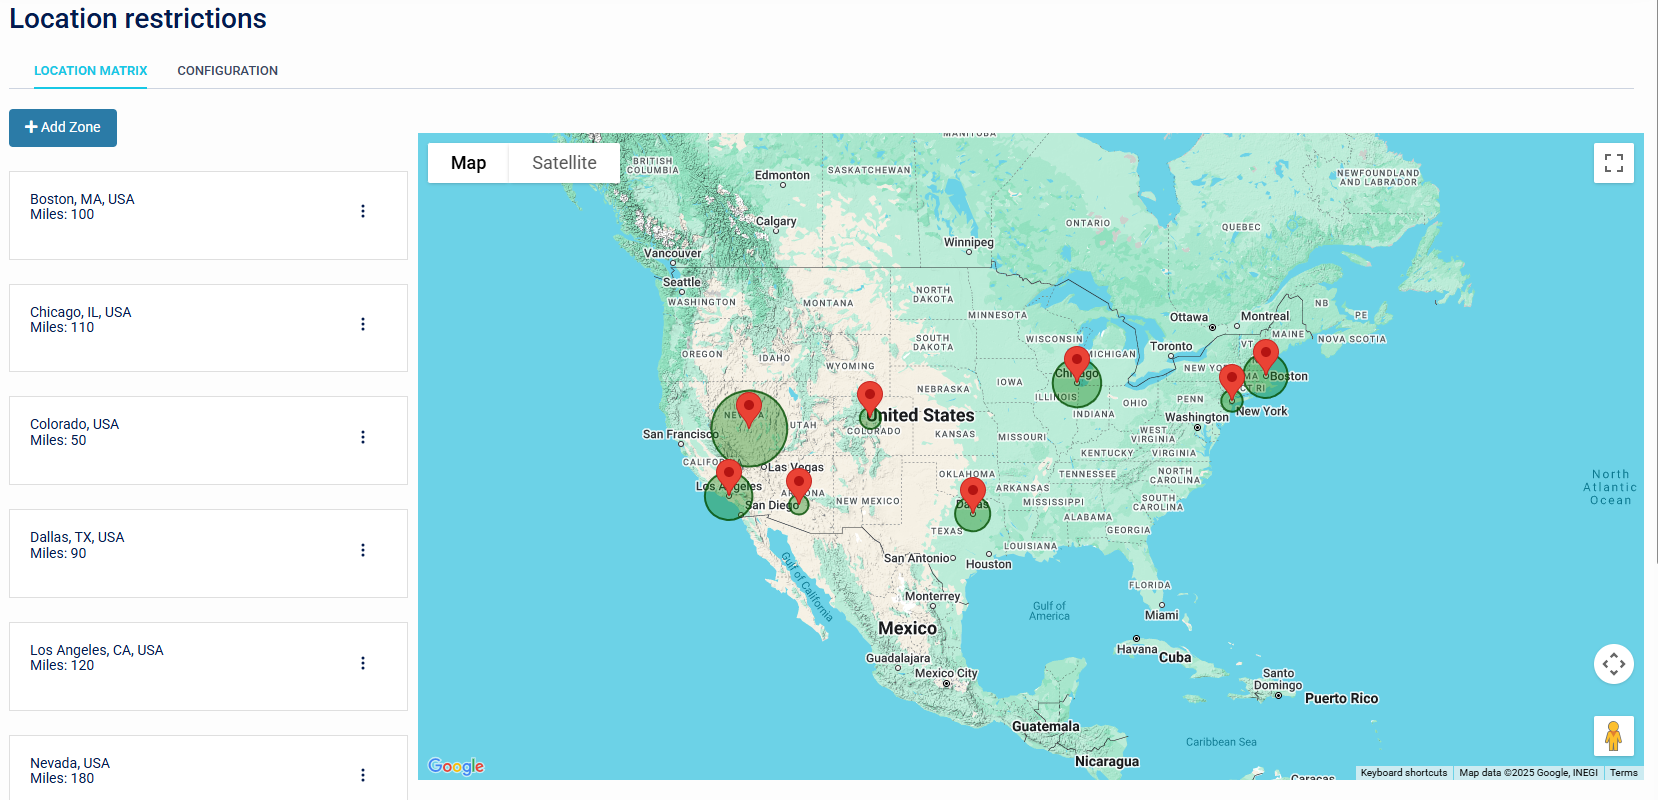Select the Map view type
Viewport: 1658px width, 800px height.
click(x=468, y=163)
